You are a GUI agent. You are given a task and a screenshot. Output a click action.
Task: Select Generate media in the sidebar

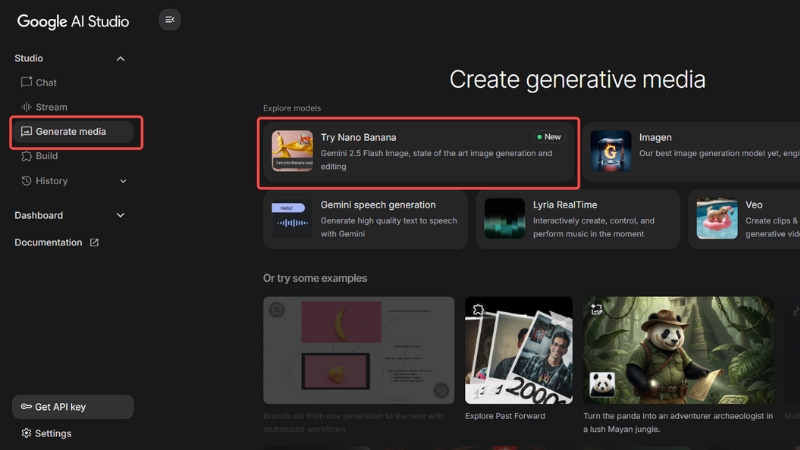coord(72,132)
